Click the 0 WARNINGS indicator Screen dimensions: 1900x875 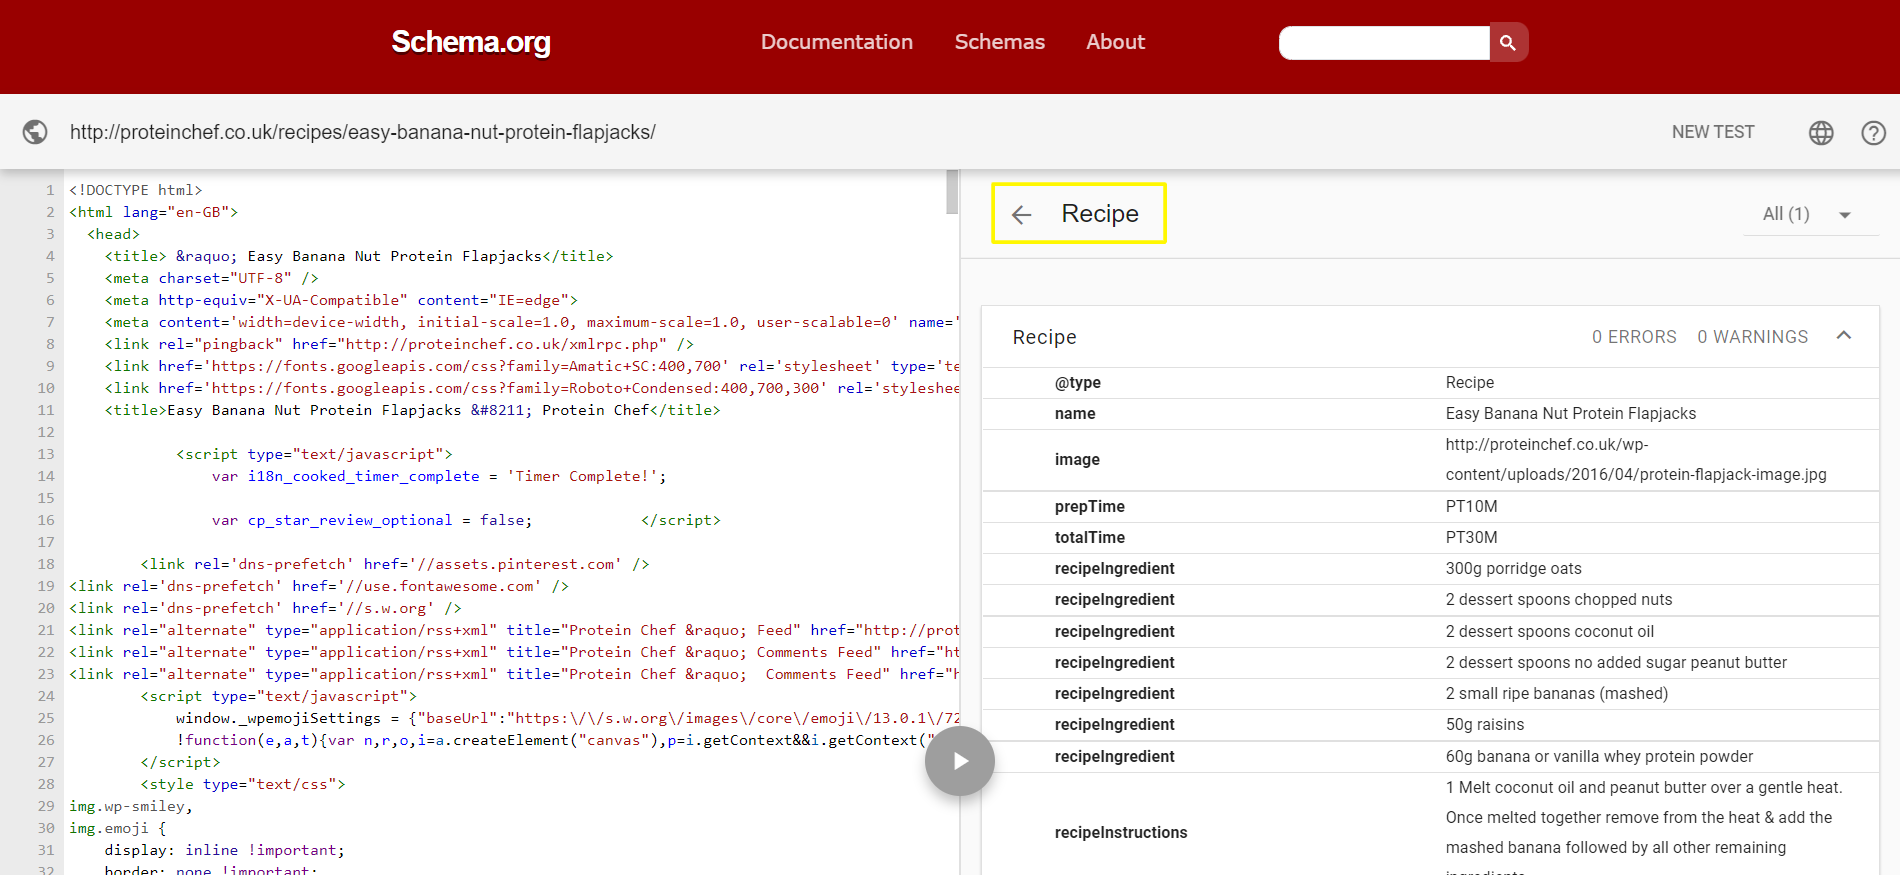click(x=1752, y=337)
